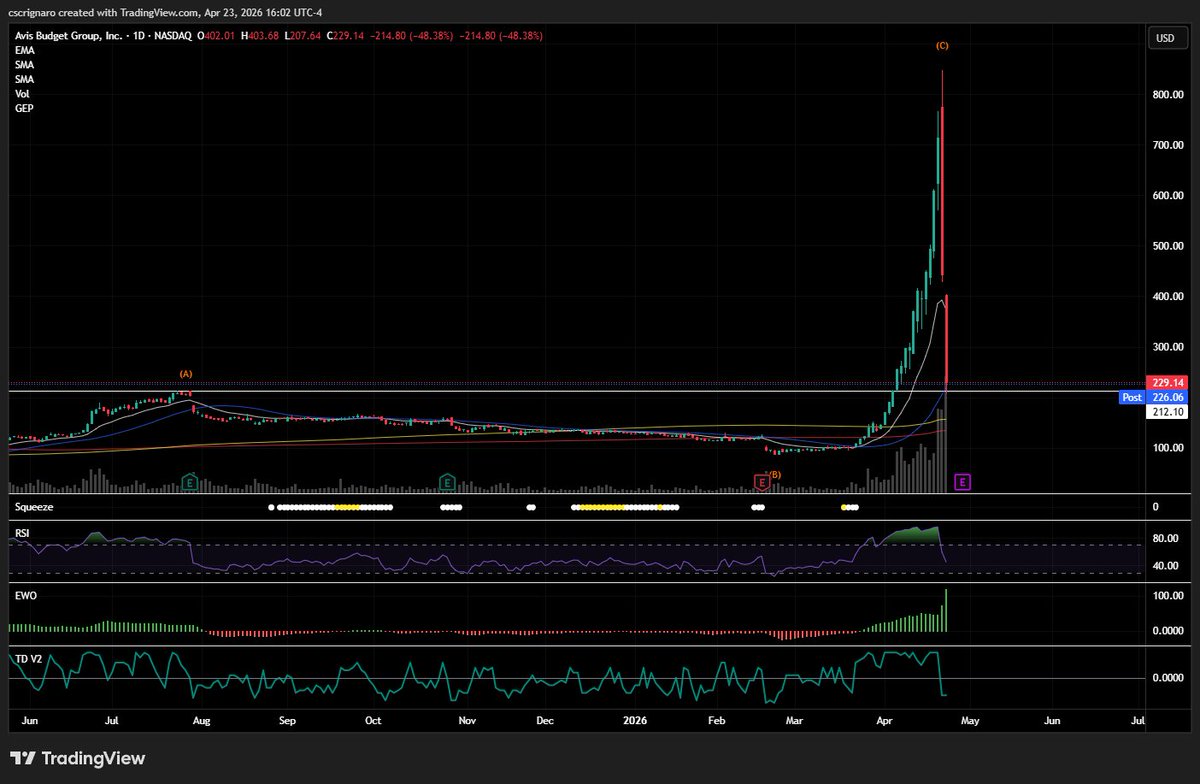Click the Sep label on time axis
This screenshot has height=784, width=1200.
click(287, 719)
